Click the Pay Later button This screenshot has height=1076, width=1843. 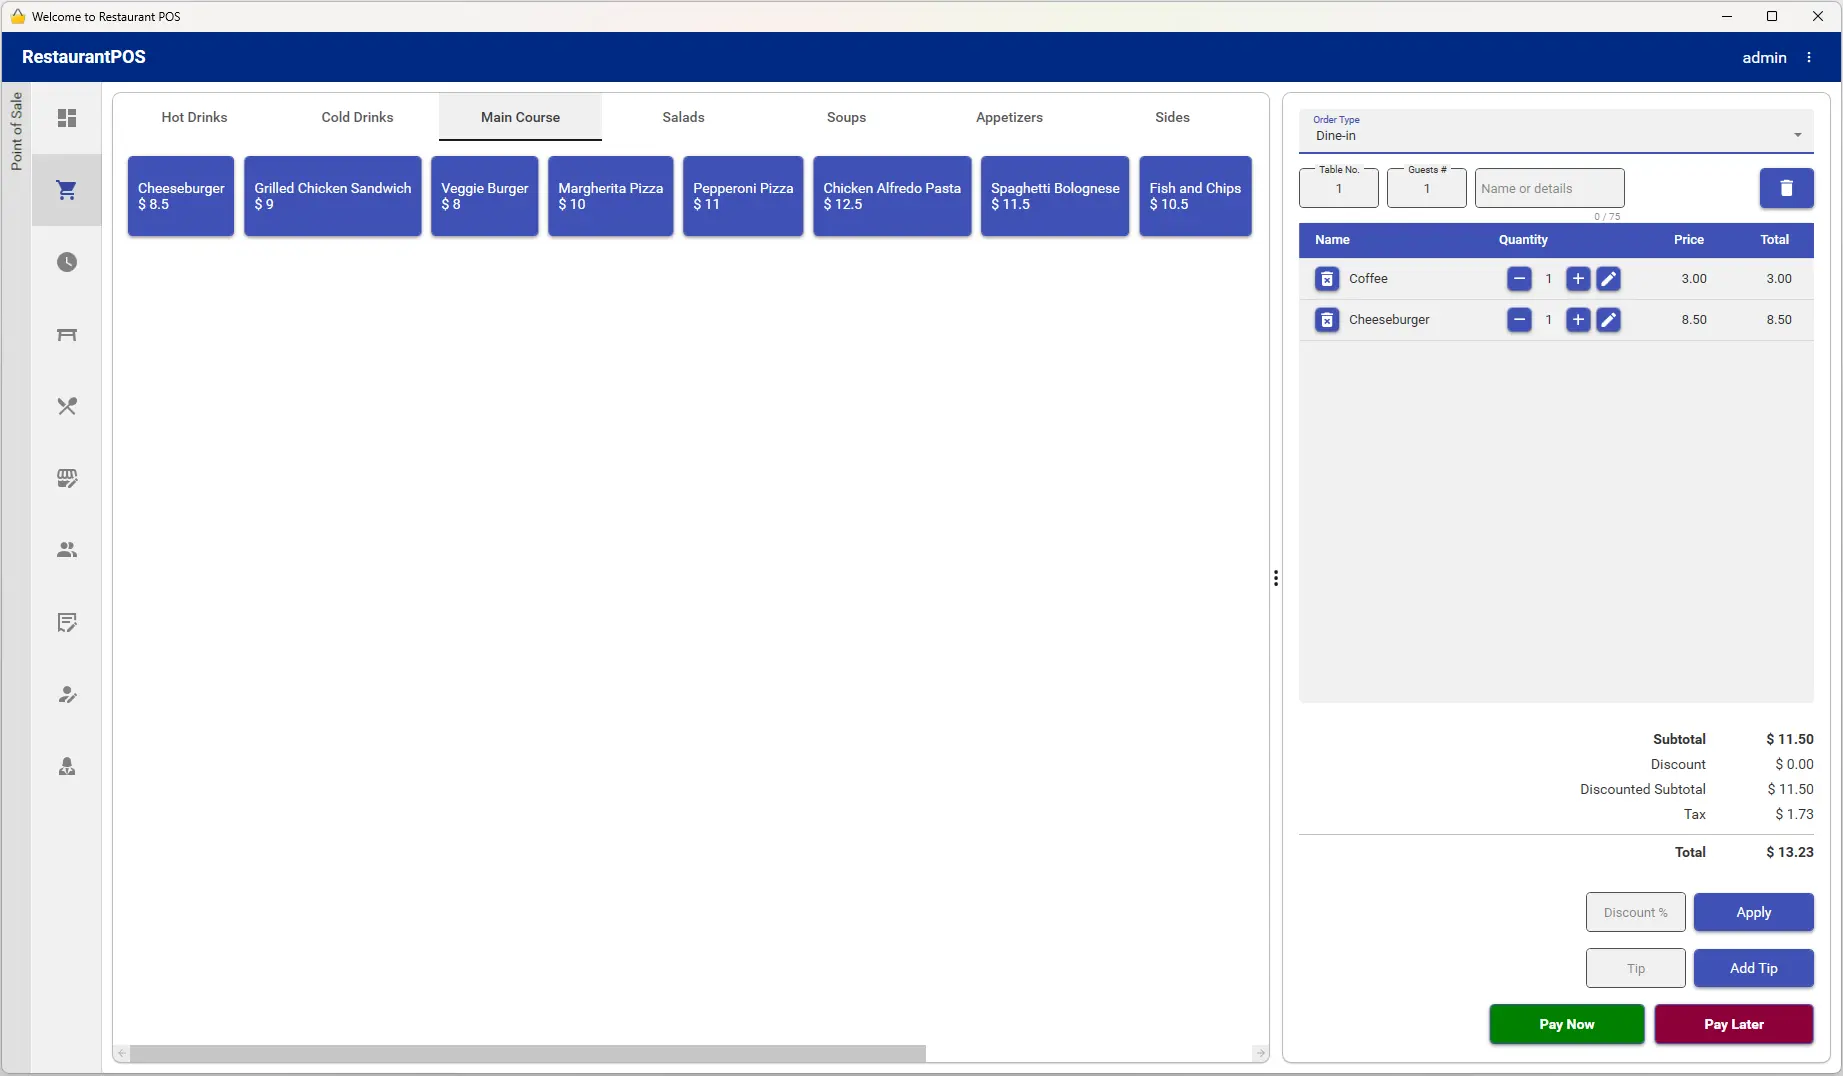(1733, 1024)
